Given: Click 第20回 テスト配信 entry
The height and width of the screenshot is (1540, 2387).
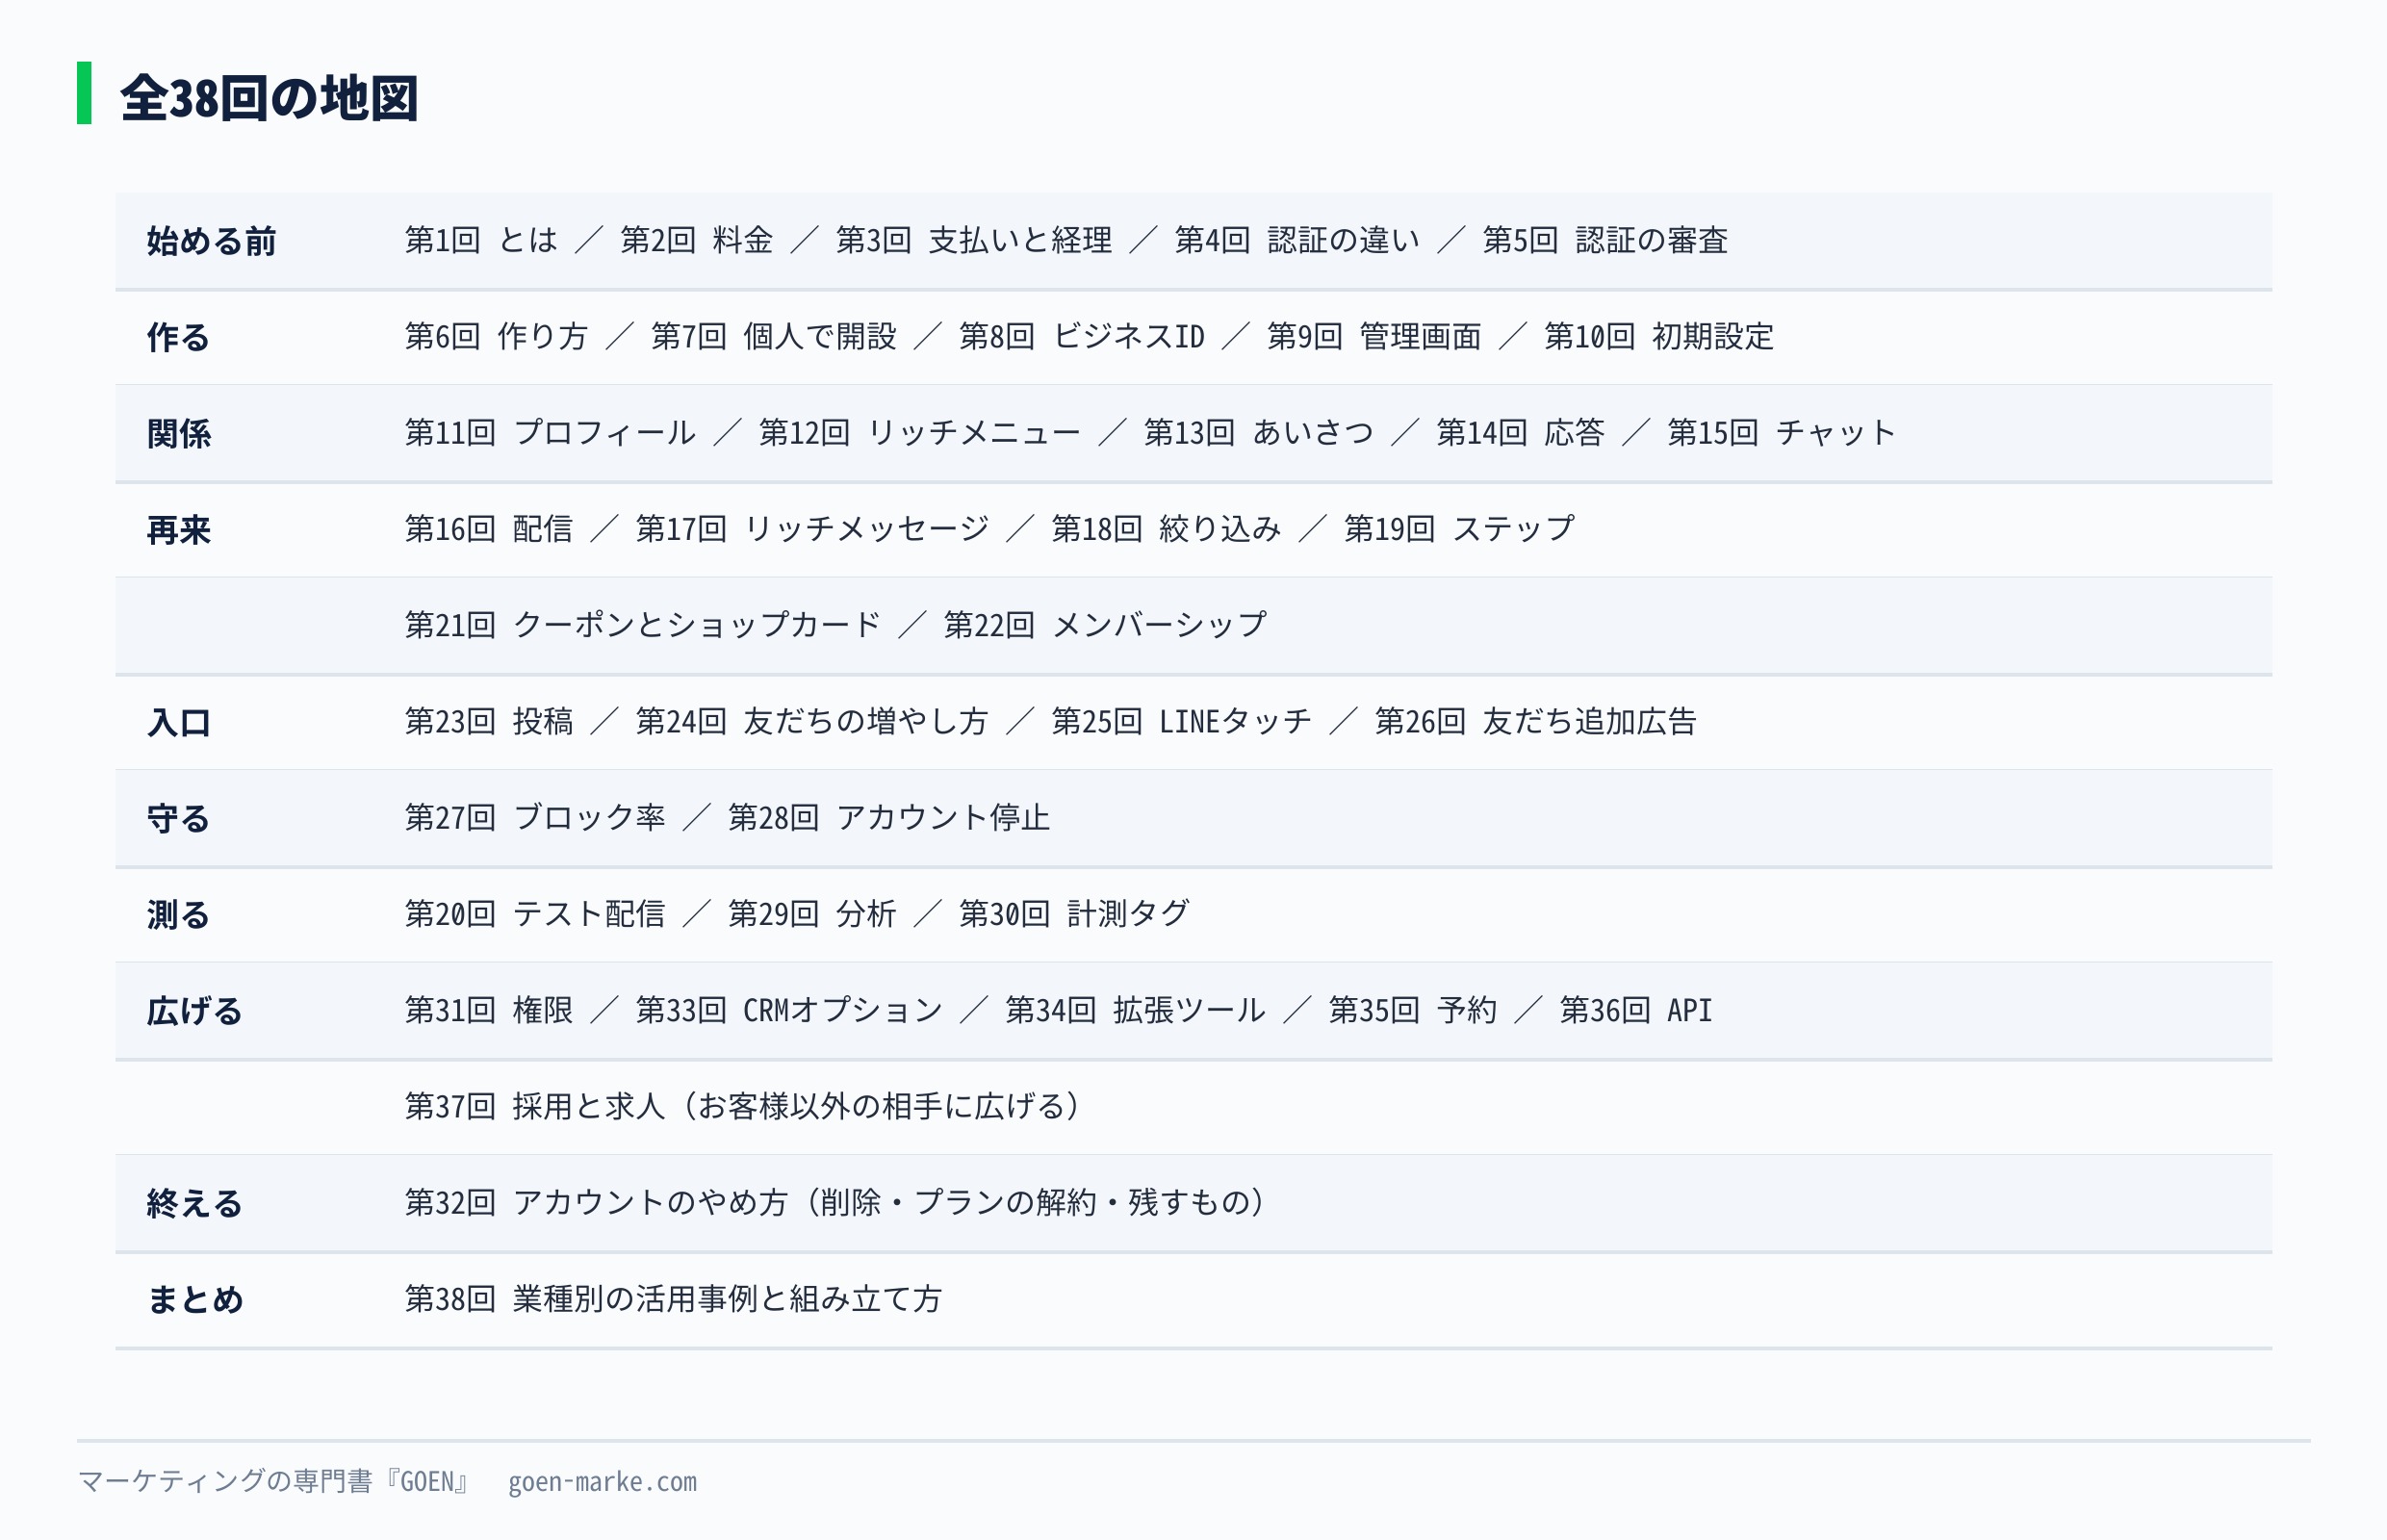Looking at the screenshot, I should pyautogui.click(x=535, y=913).
